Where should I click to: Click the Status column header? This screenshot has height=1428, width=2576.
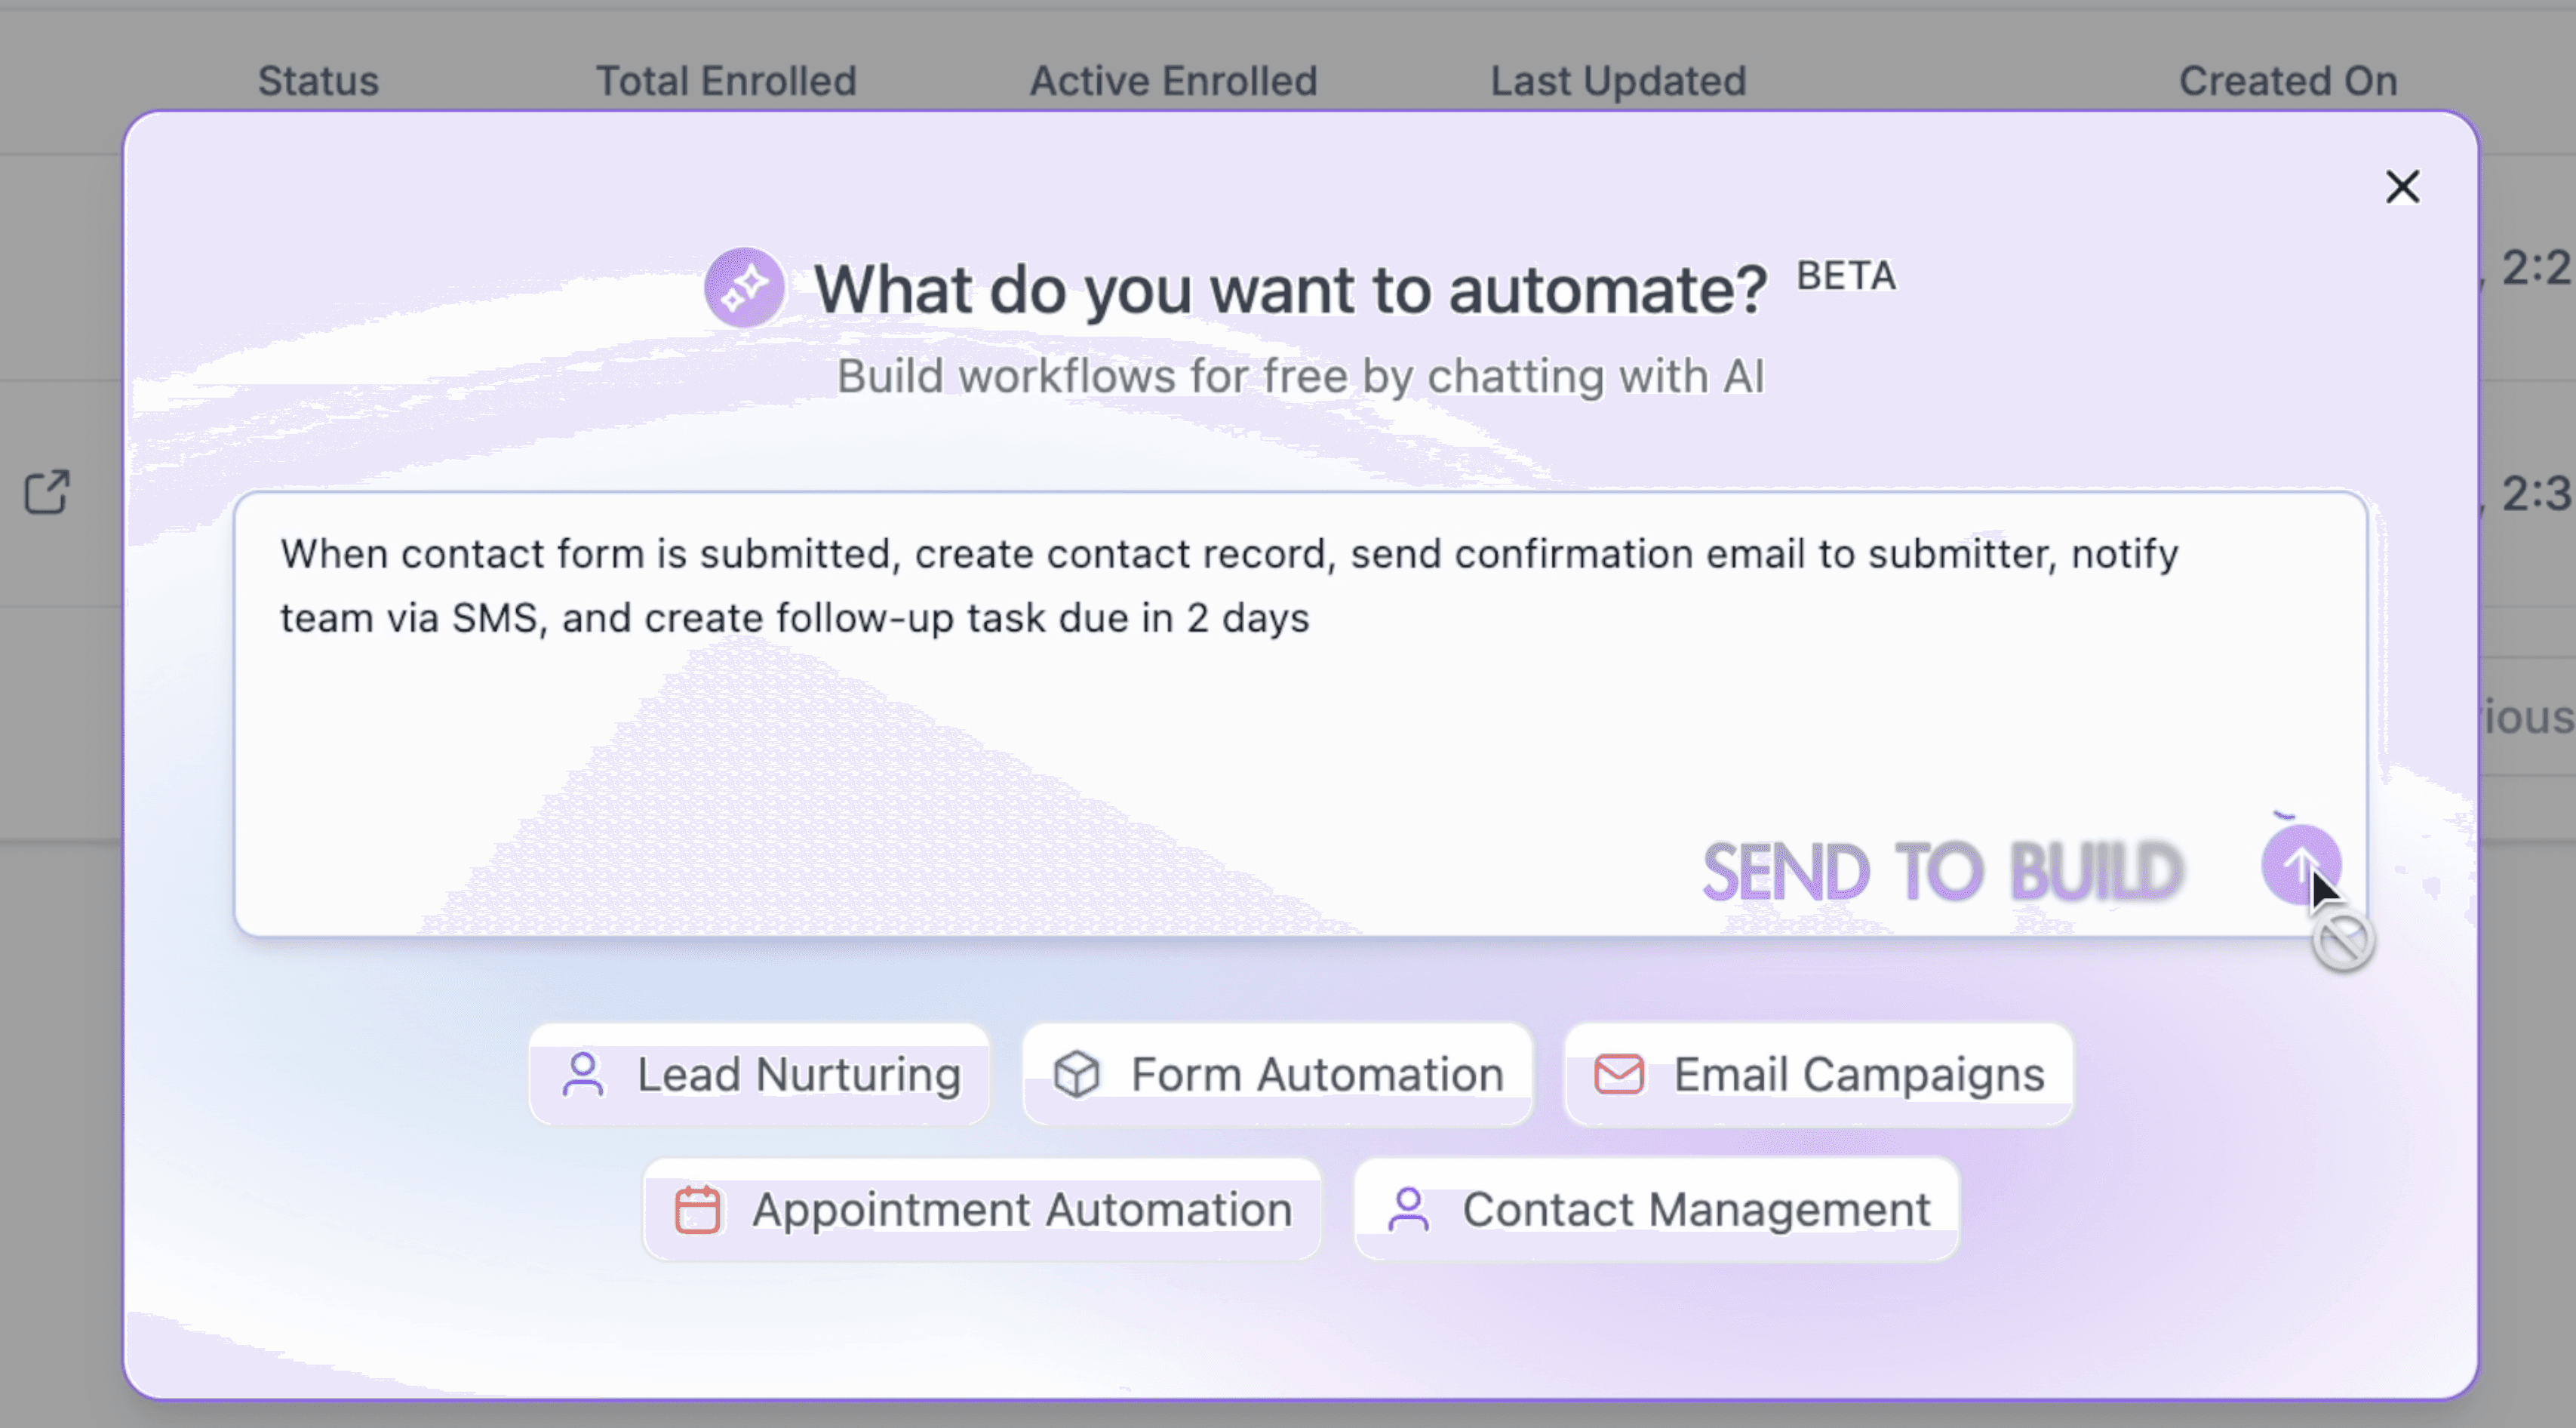318,81
